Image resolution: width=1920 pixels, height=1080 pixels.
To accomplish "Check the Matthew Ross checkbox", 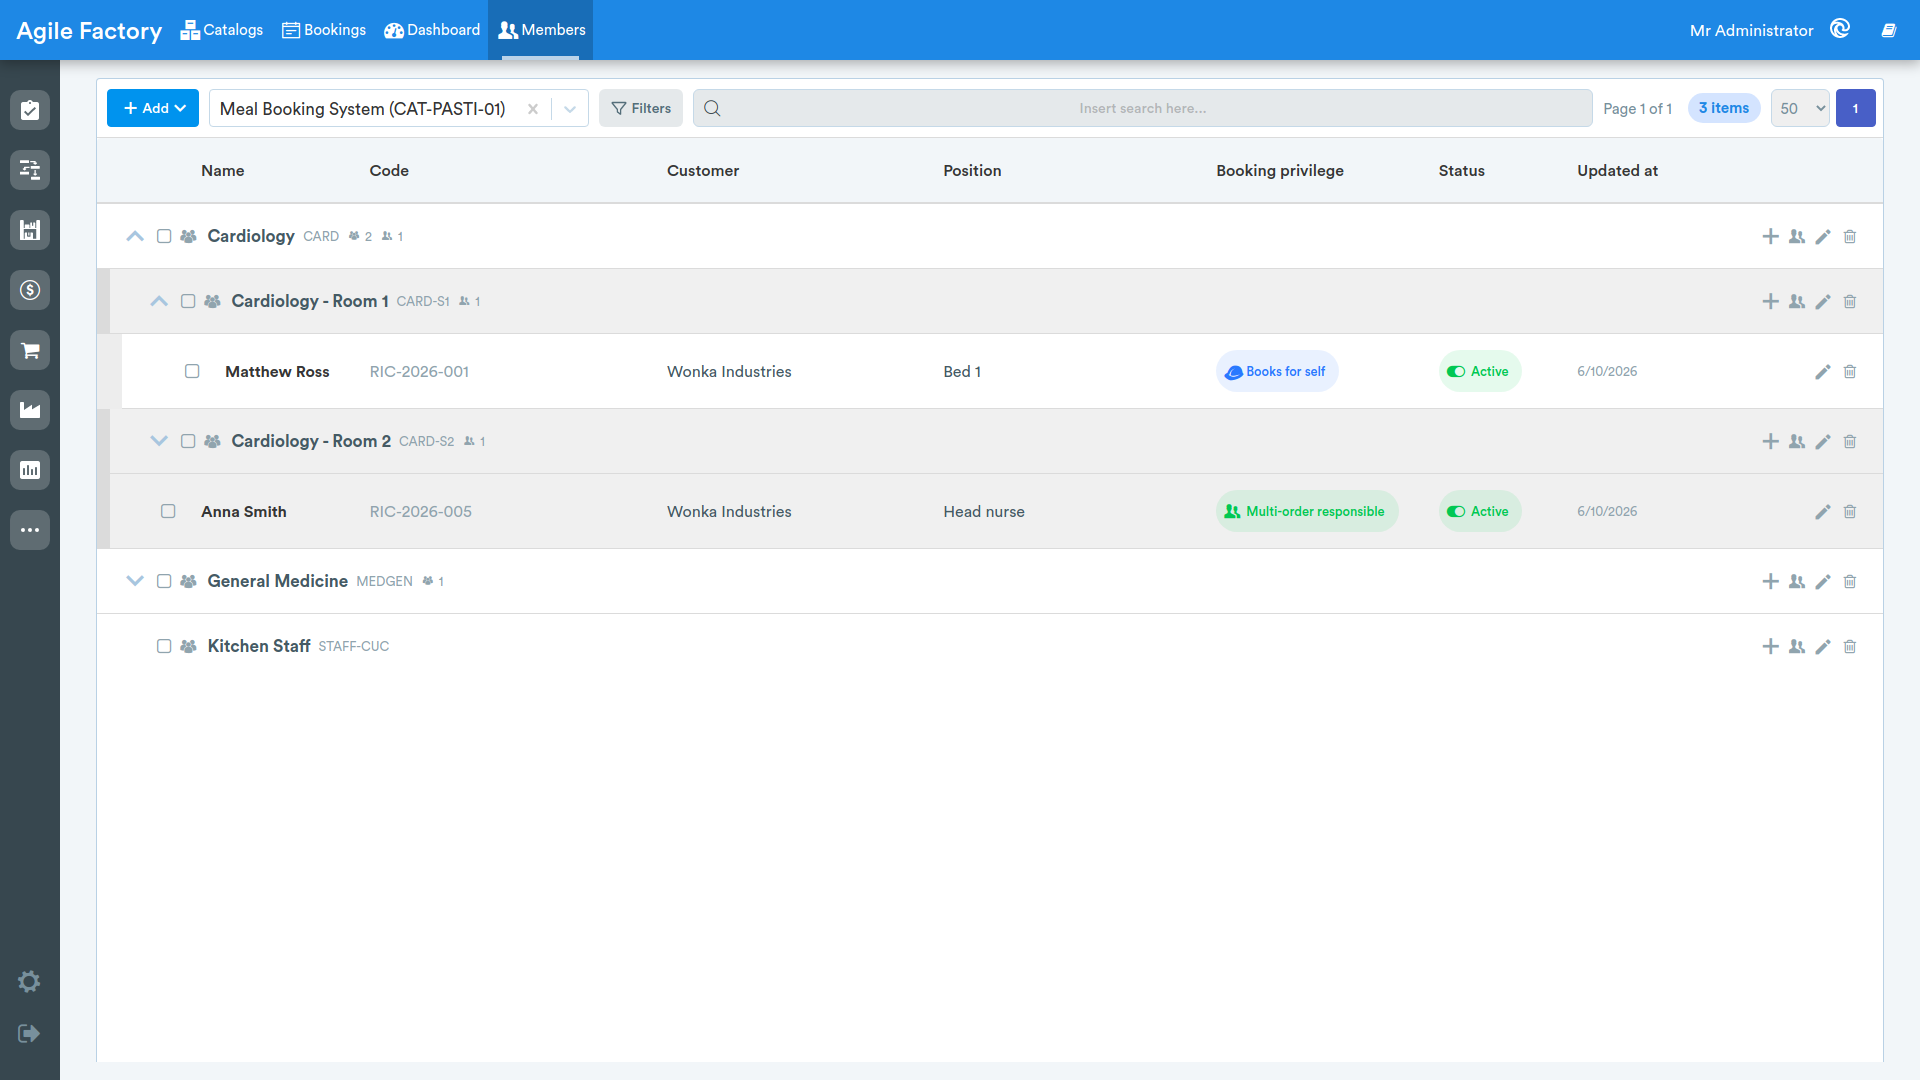I will click(x=192, y=371).
